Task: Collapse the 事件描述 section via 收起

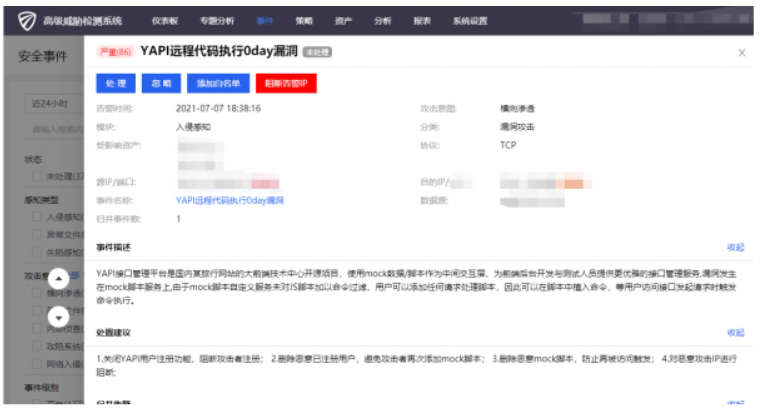Action: (x=735, y=248)
